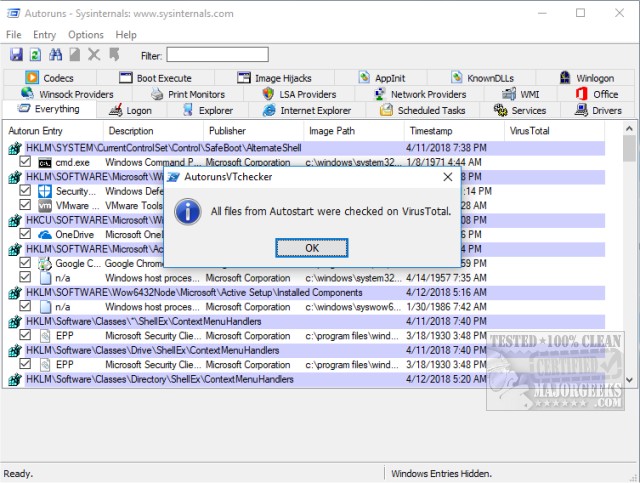Toggle EPP checkbox under * ShellEx key
Screen dimensions: 640x483
(25, 335)
